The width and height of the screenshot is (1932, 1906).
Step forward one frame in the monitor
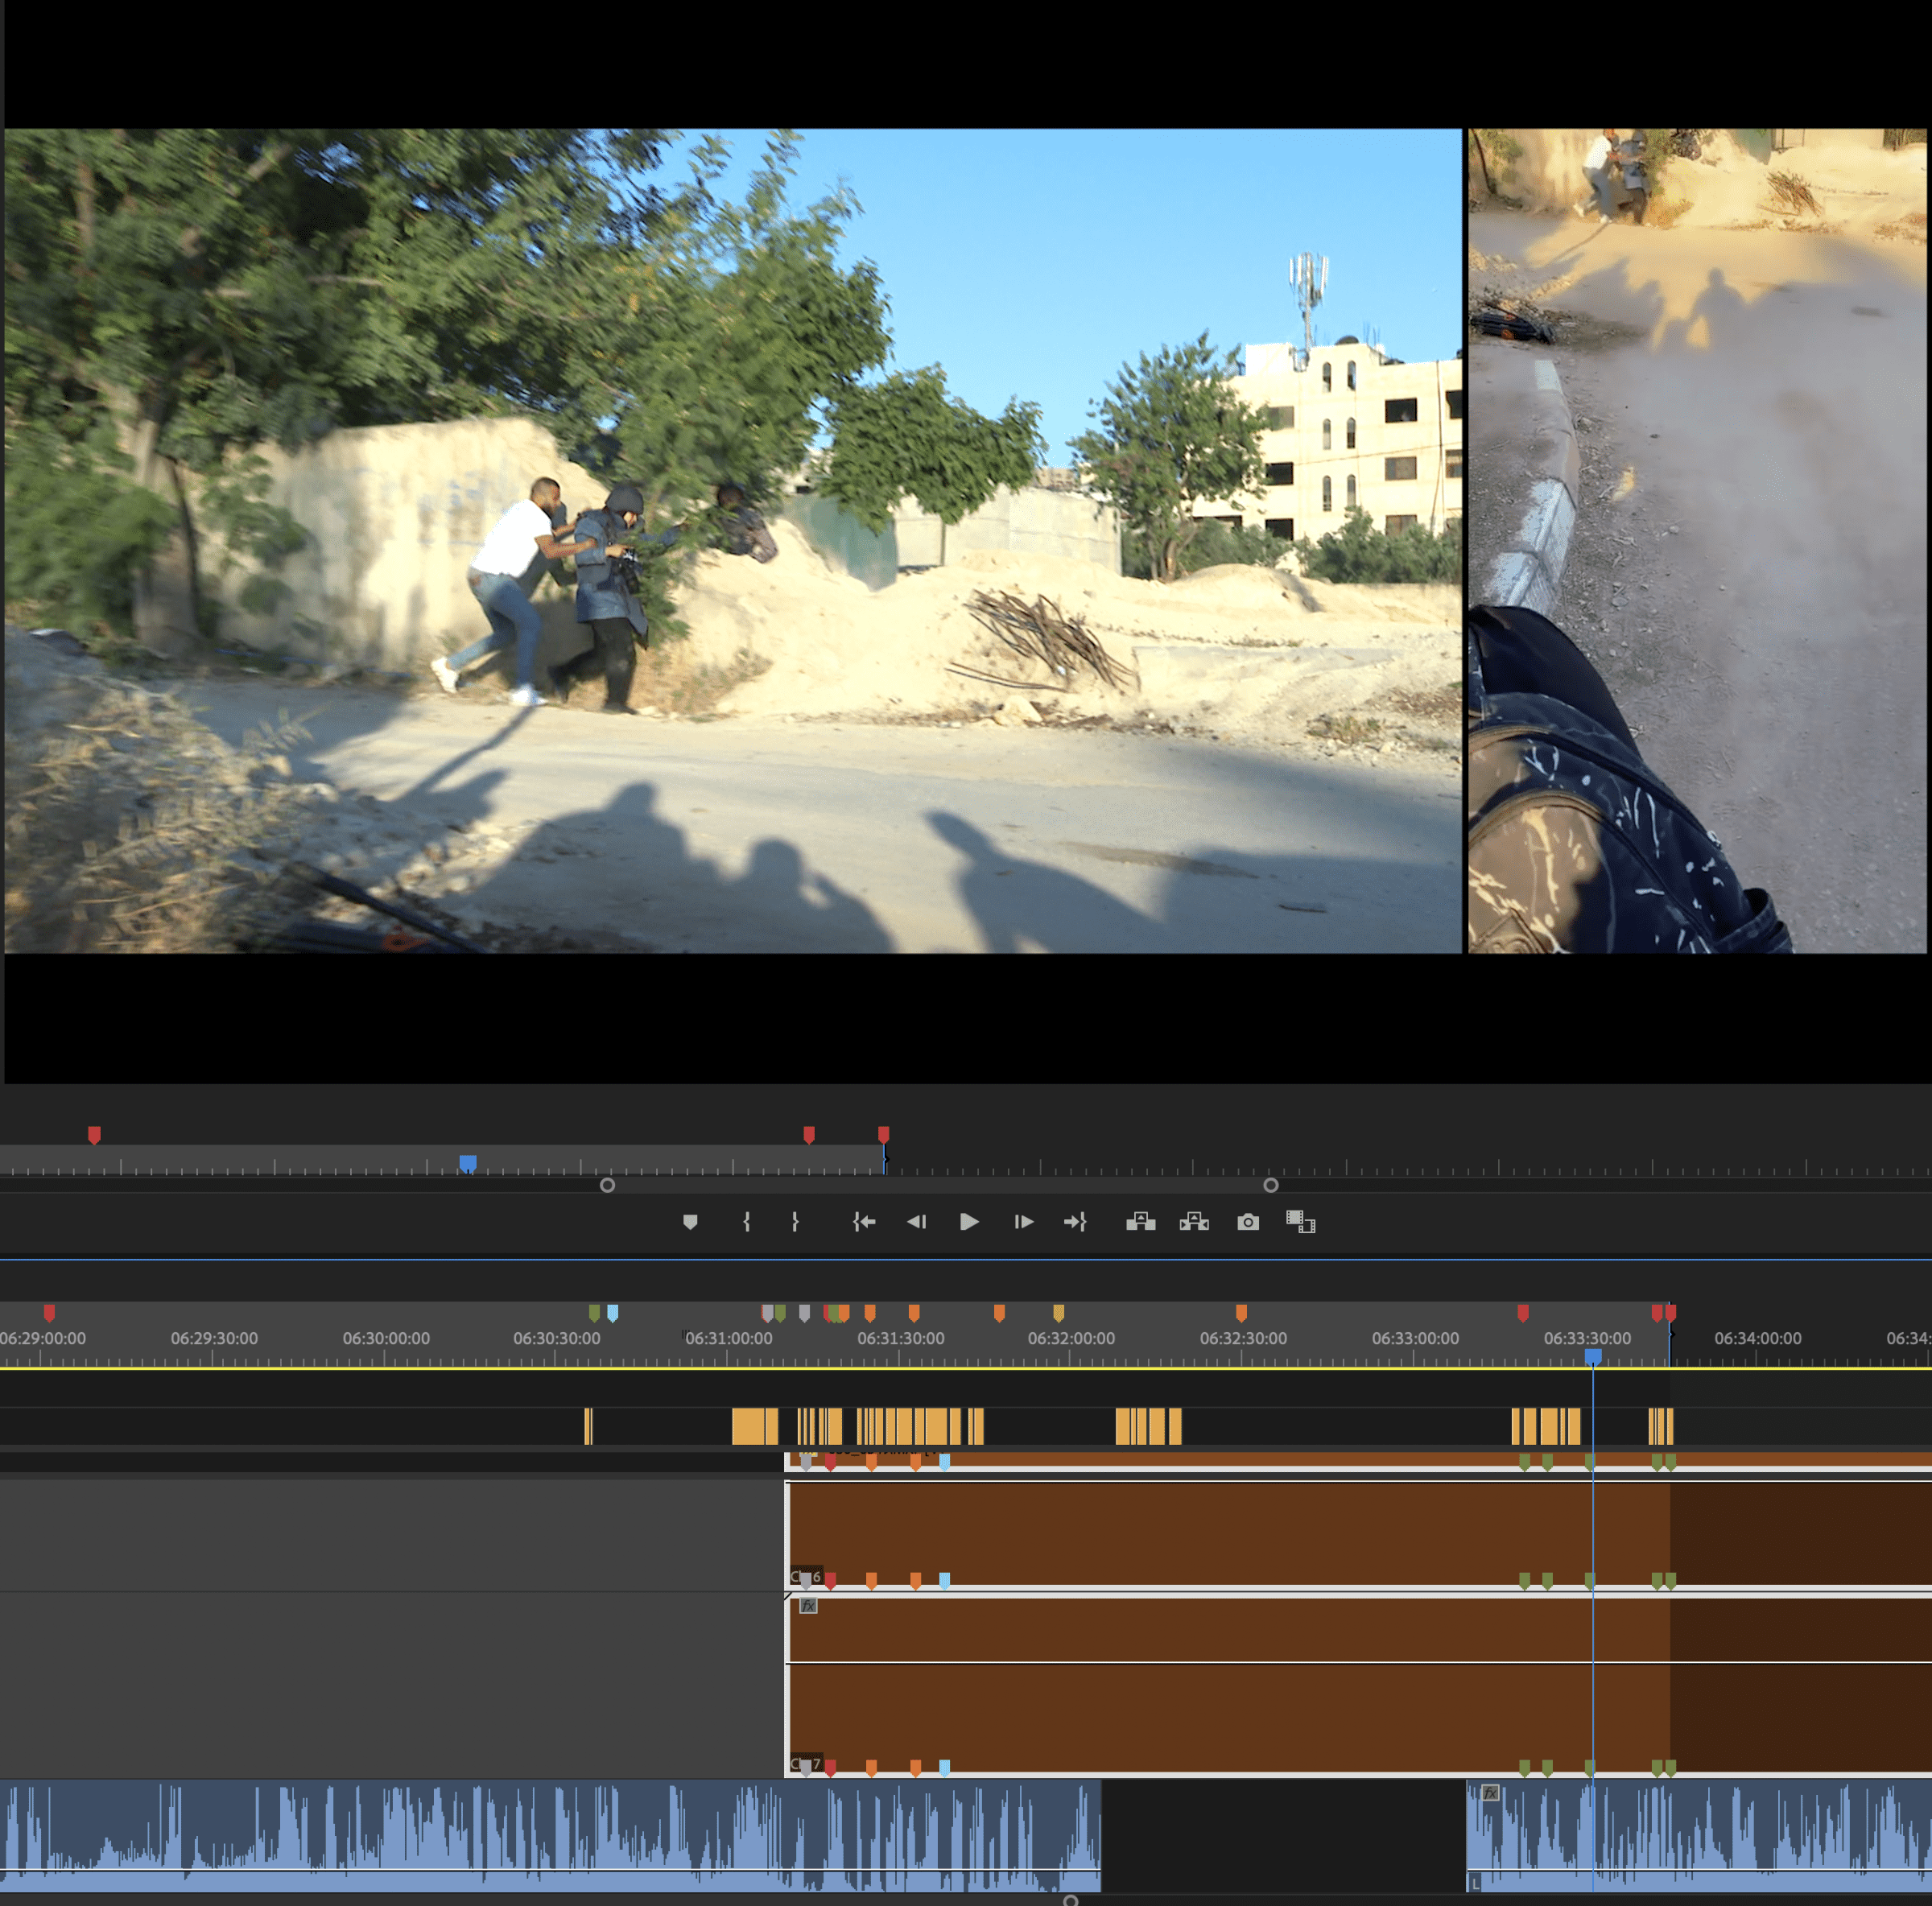(x=1024, y=1222)
